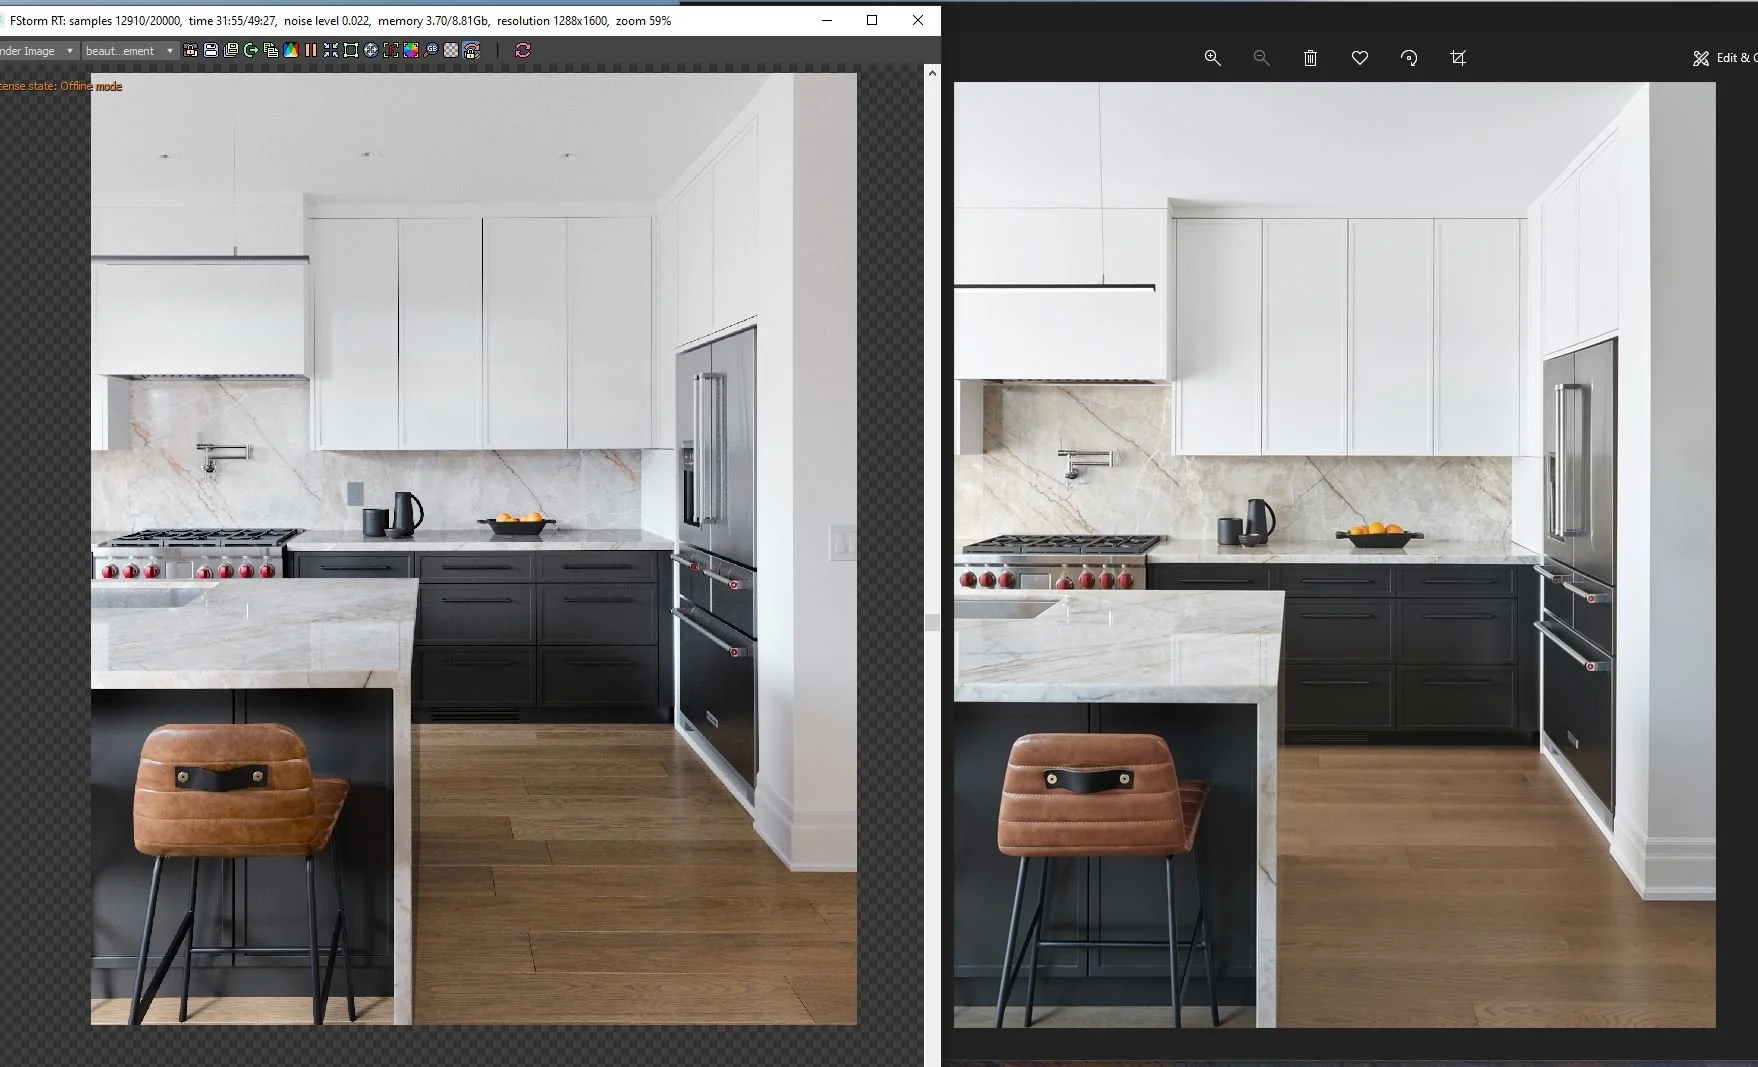Open the crop tool in Photos
Image resolution: width=1758 pixels, height=1067 pixels.
click(1457, 57)
